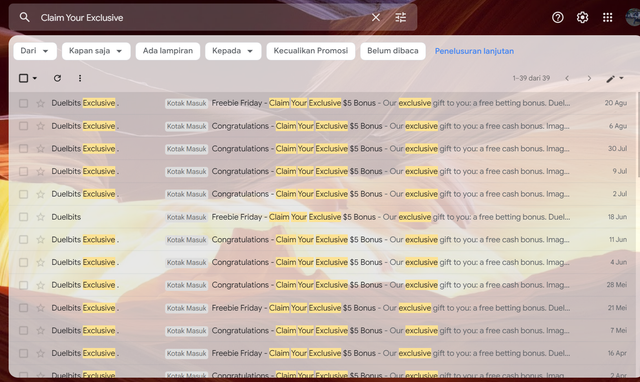The height and width of the screenshot is (382, 640).
Task: Click sender Duelbits on the 18 Jun email
Action: click(x=66, y=217)
